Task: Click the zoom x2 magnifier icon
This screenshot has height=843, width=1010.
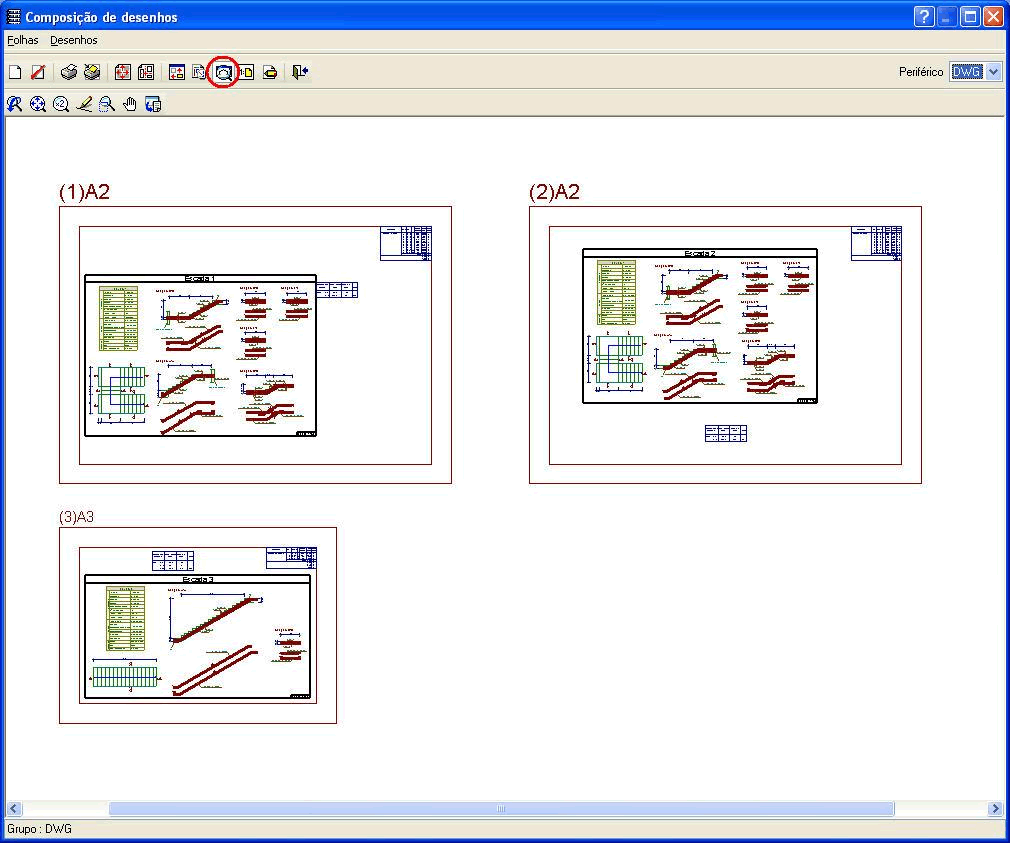Action: (x=61, y=104)
